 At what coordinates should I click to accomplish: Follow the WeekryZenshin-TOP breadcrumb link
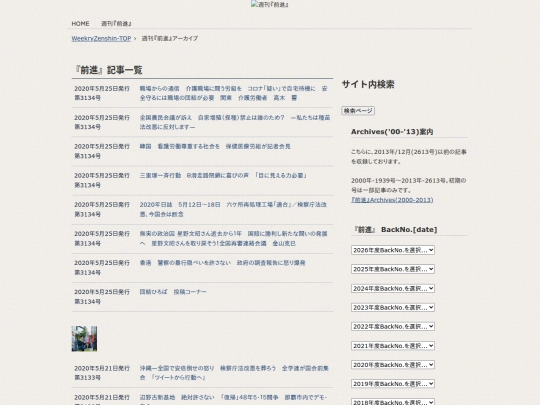(101, 39)
